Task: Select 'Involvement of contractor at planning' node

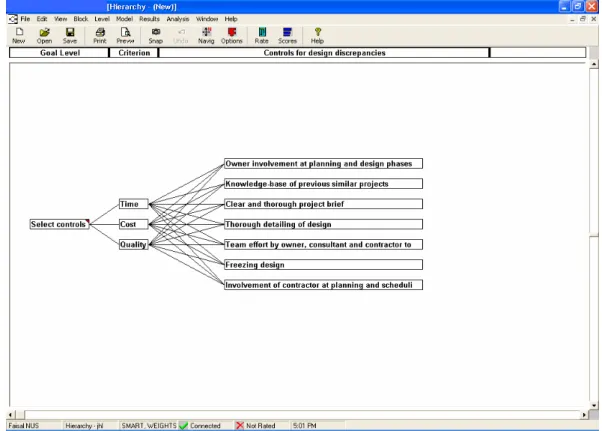Action: [x=323, y=285]
